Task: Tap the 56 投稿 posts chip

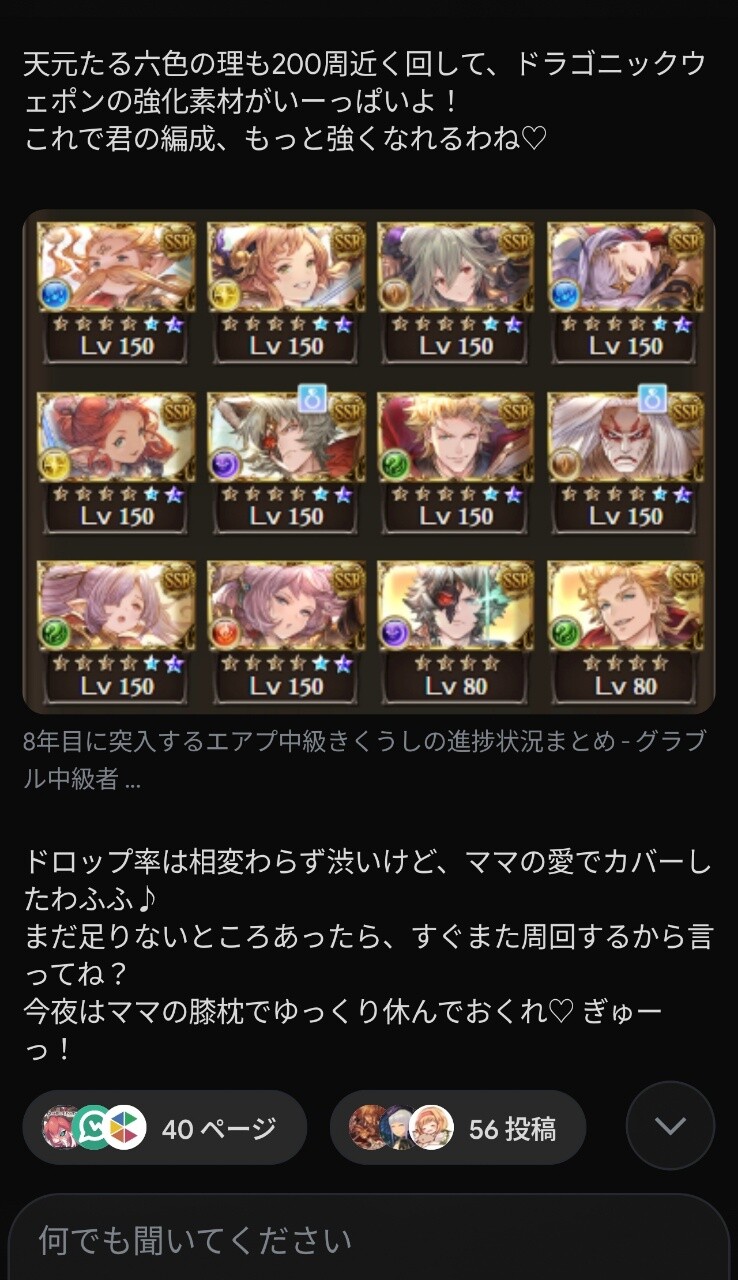Action: click(458, 1128)
